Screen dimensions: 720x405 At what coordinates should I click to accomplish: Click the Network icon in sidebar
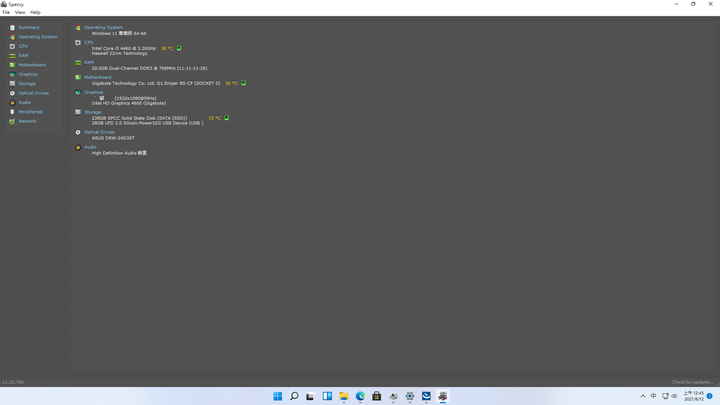[x=12, y=121]
